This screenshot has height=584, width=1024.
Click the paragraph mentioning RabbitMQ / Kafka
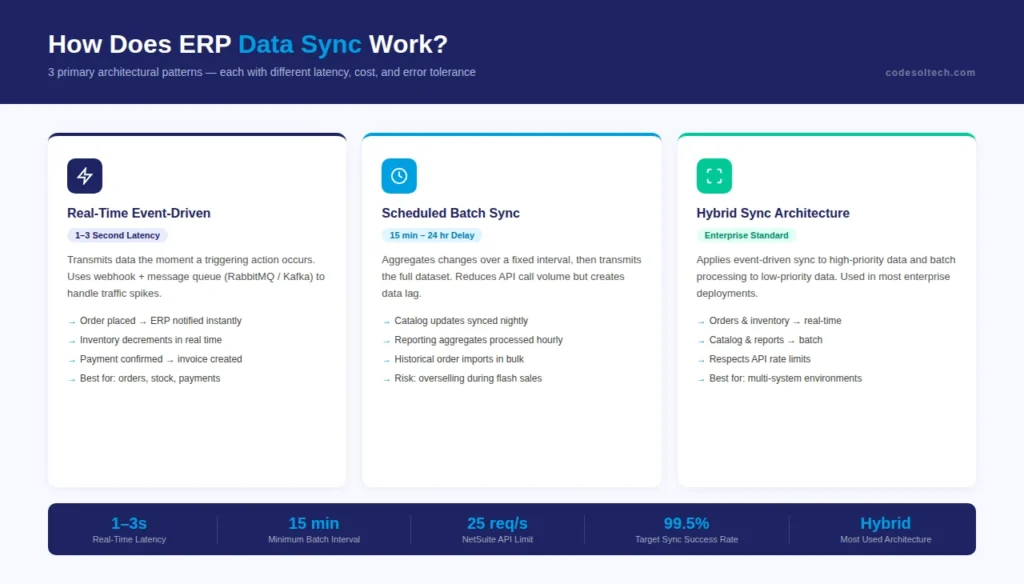click(197, 276)
